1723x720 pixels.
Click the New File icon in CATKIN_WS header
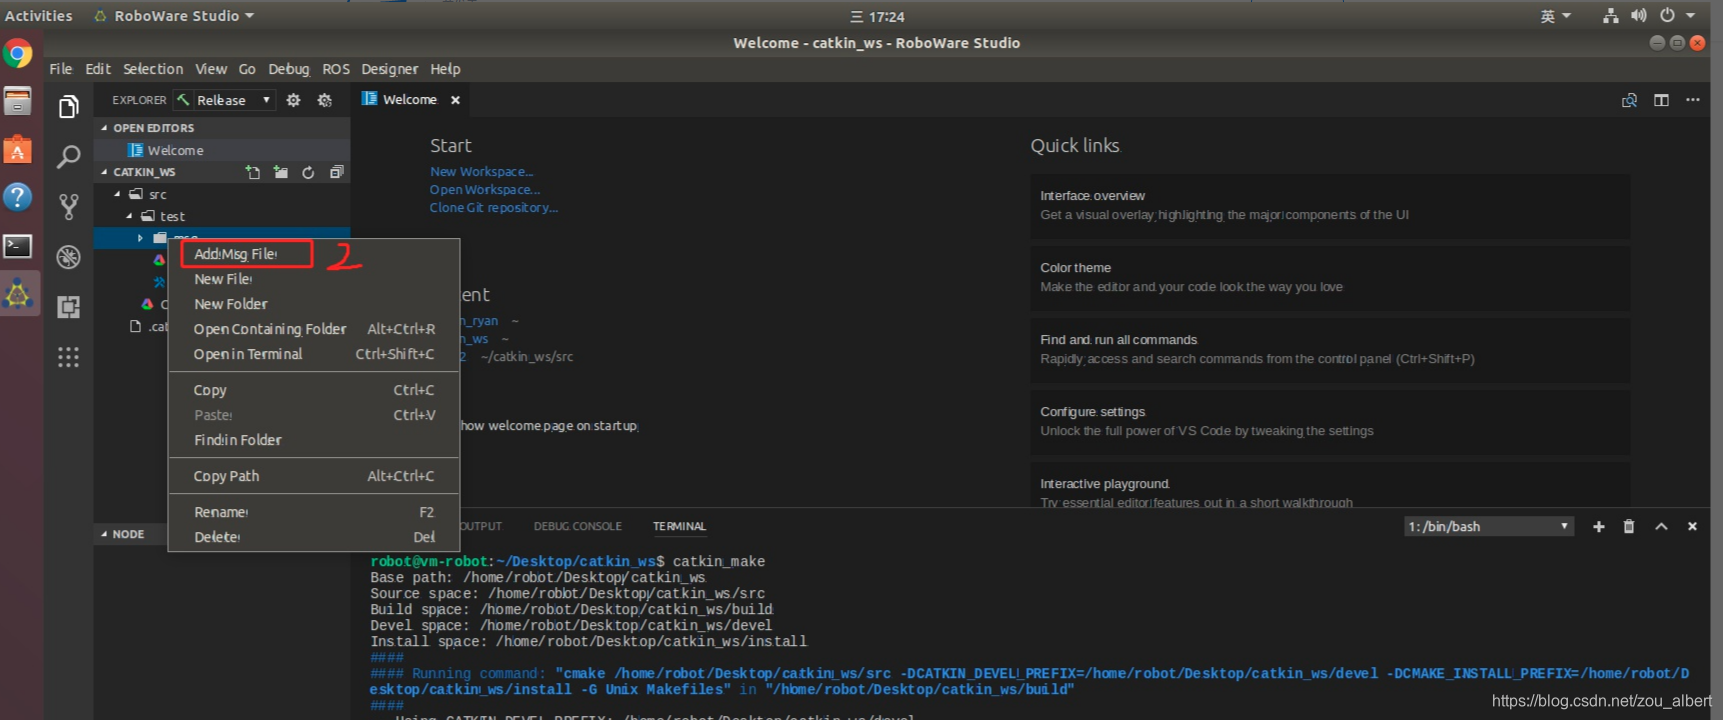tap(253, 172)
